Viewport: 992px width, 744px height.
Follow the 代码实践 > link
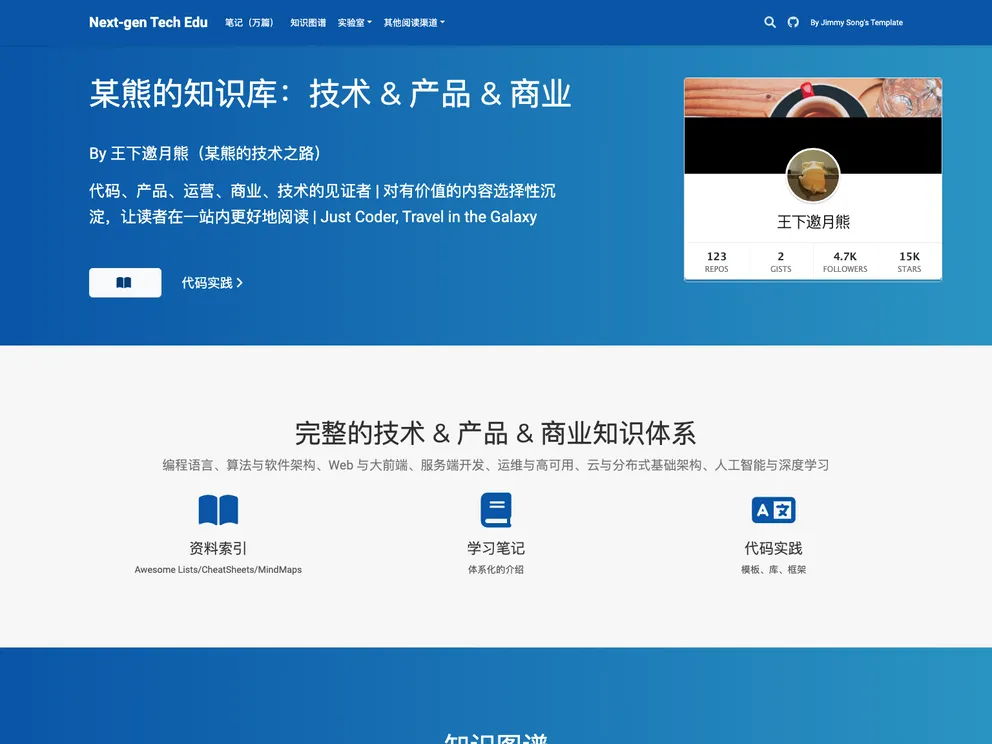(x=212, y=282)
